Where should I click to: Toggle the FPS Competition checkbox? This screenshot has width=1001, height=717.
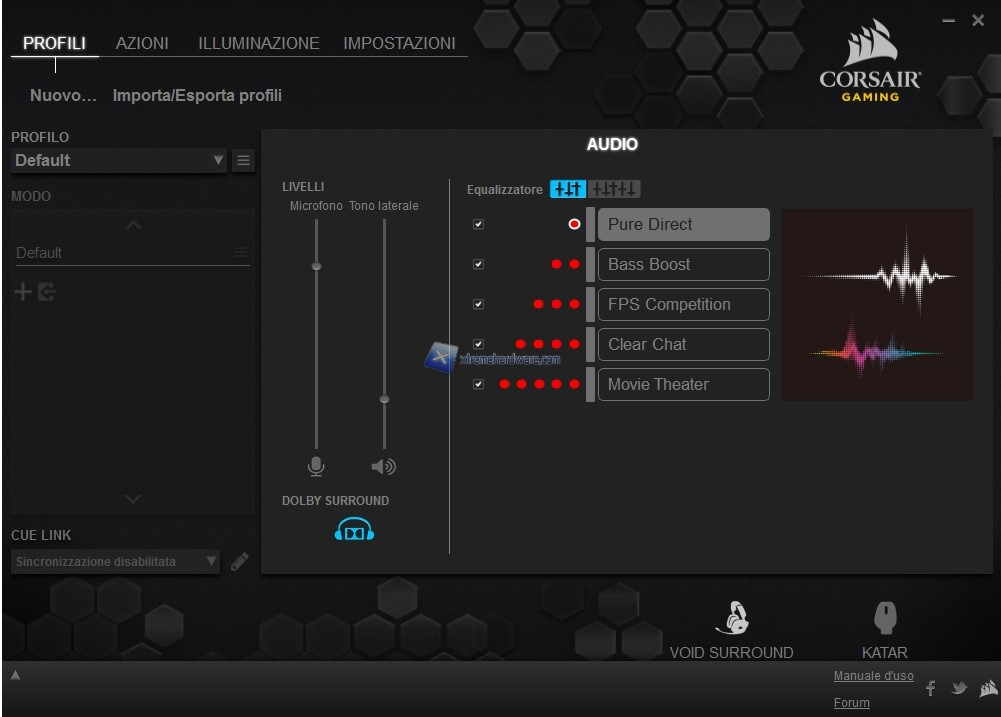coord(478,304)
